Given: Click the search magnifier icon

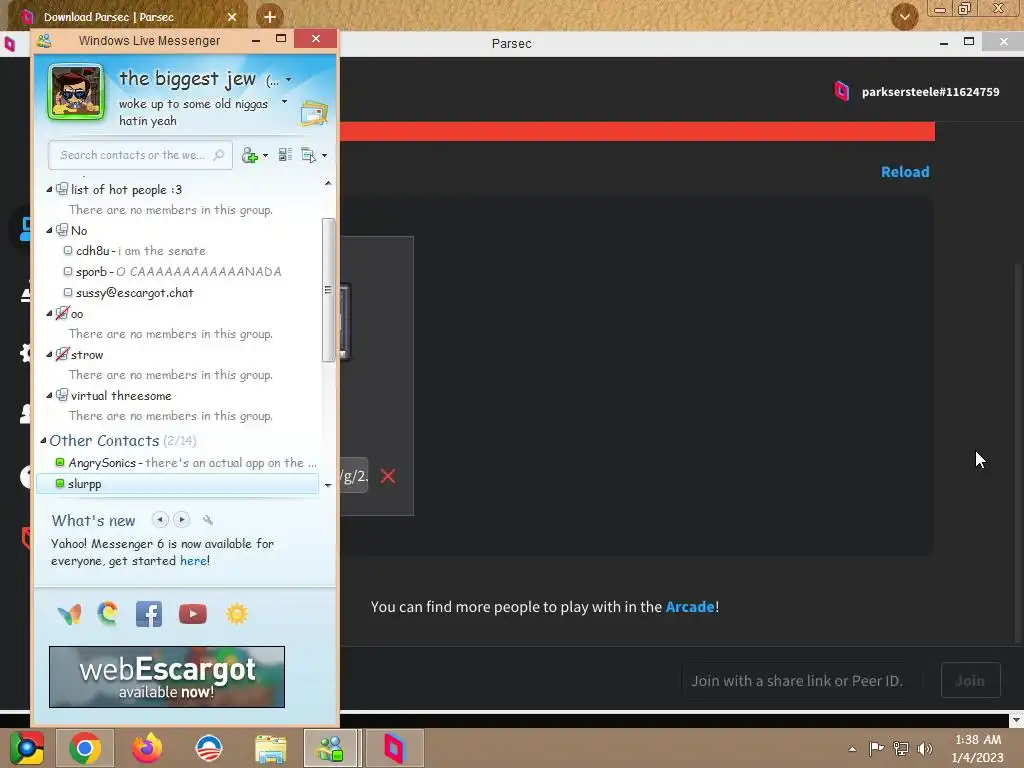Looking at the screenshot, I should pos(219,155).
